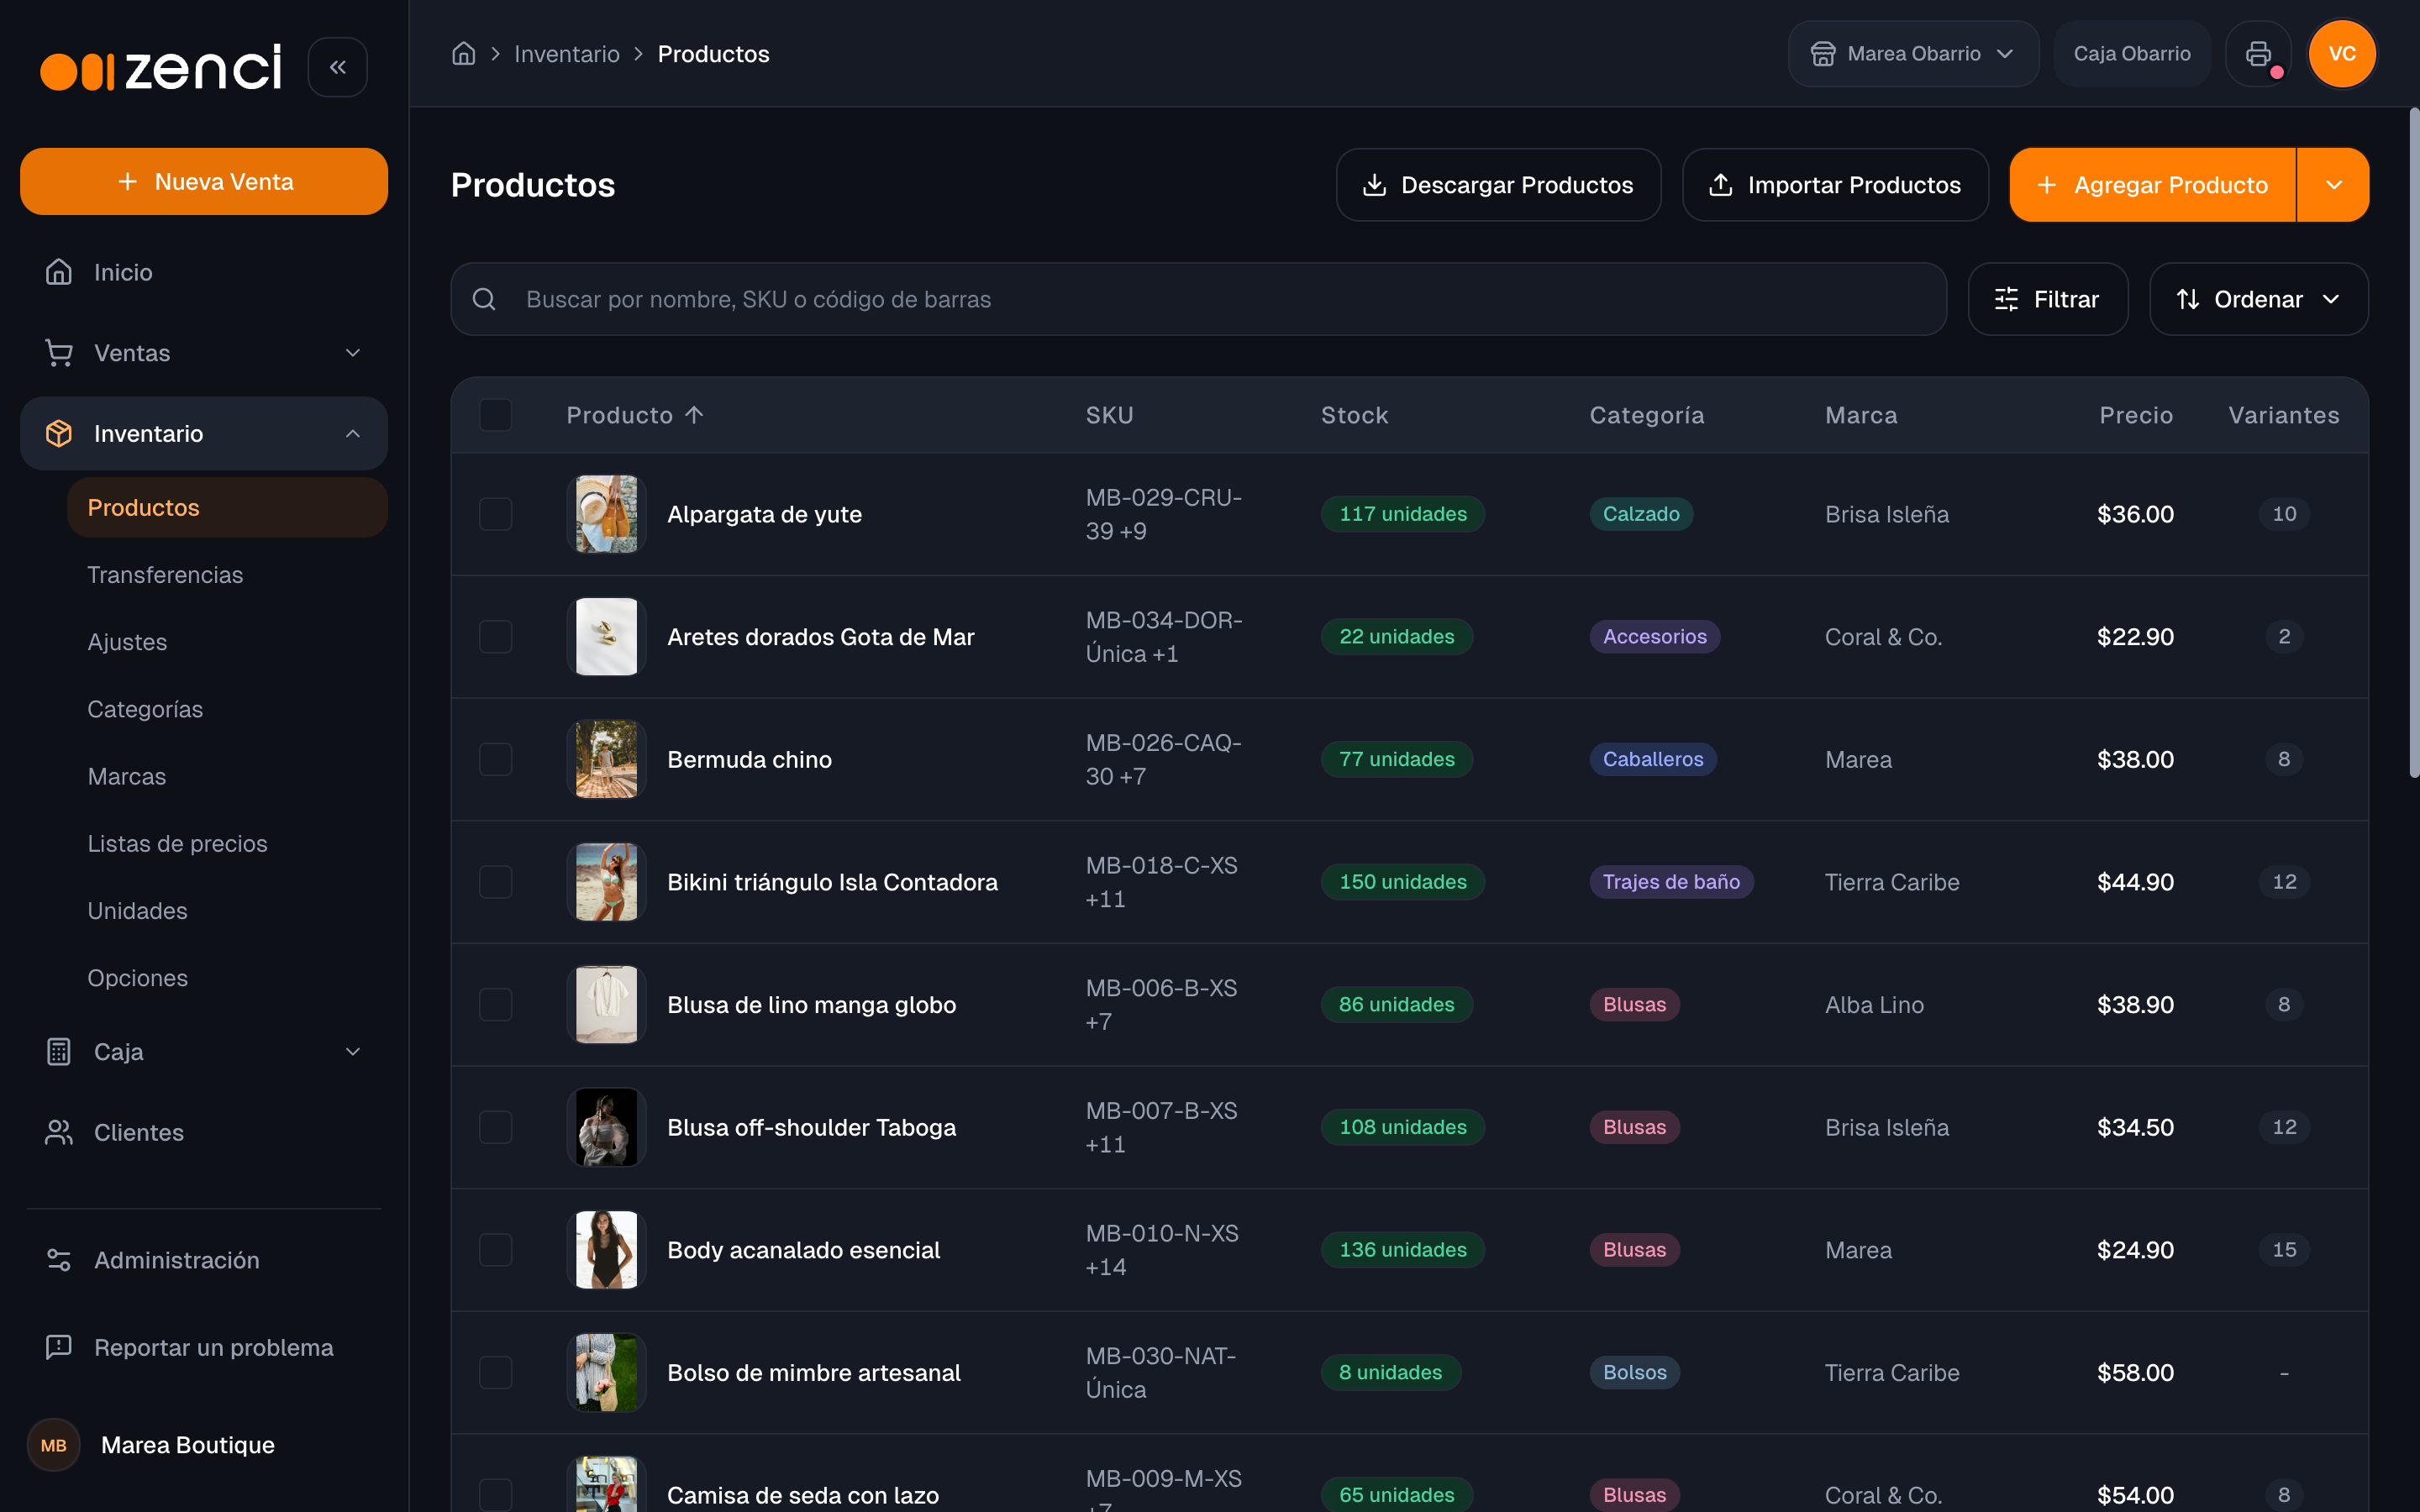Image resolution: width=2420 pixels, height=1512 pixels.
Task: Click the Ventas shopping cart icon
Action: coord(59,353)
